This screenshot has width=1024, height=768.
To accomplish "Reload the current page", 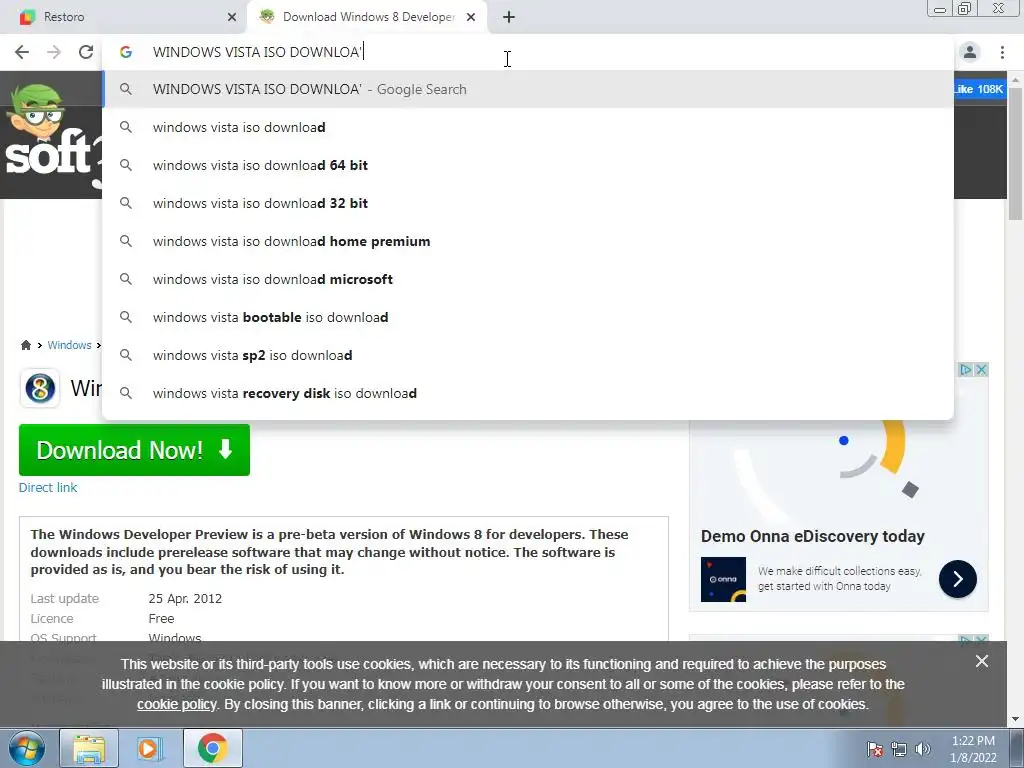I will click(x=86, y=52).
